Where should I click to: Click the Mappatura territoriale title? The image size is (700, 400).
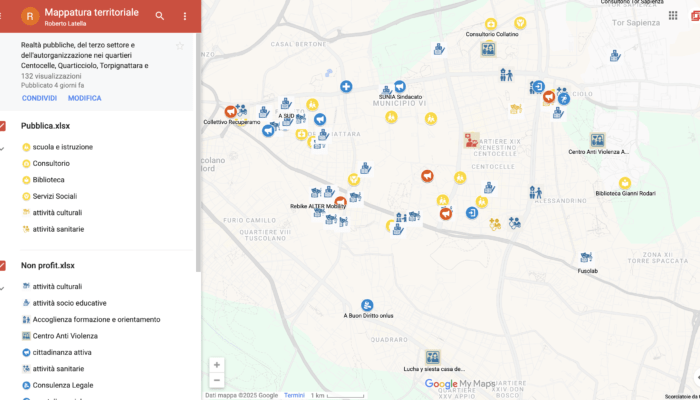coord(92,12)
